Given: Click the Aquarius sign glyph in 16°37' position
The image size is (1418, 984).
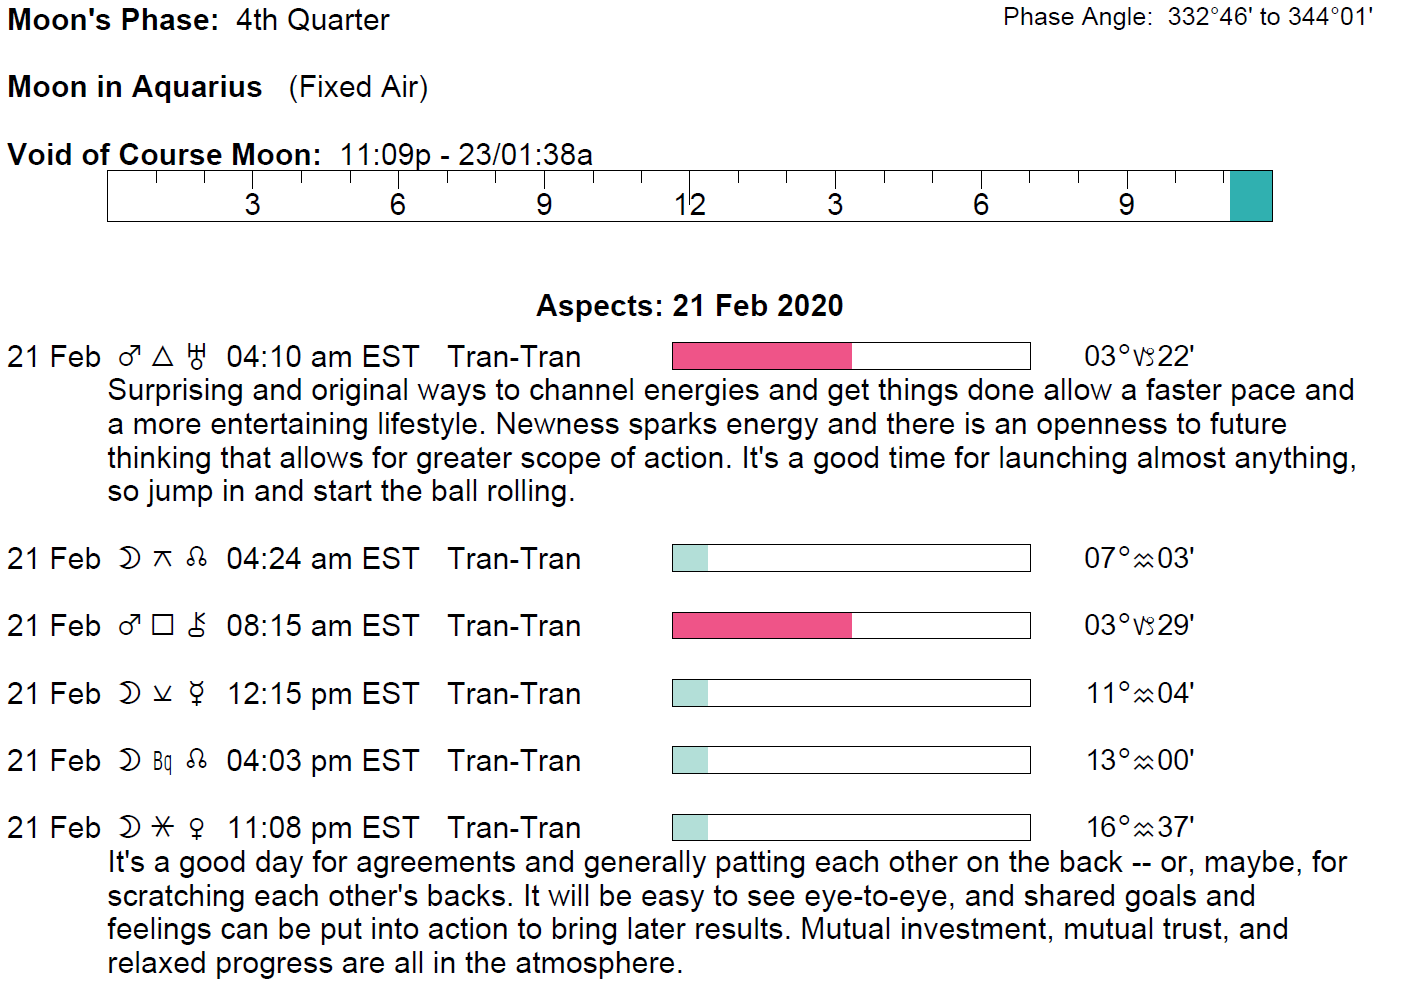Looking at the screenshot, I should point(1144,828).
